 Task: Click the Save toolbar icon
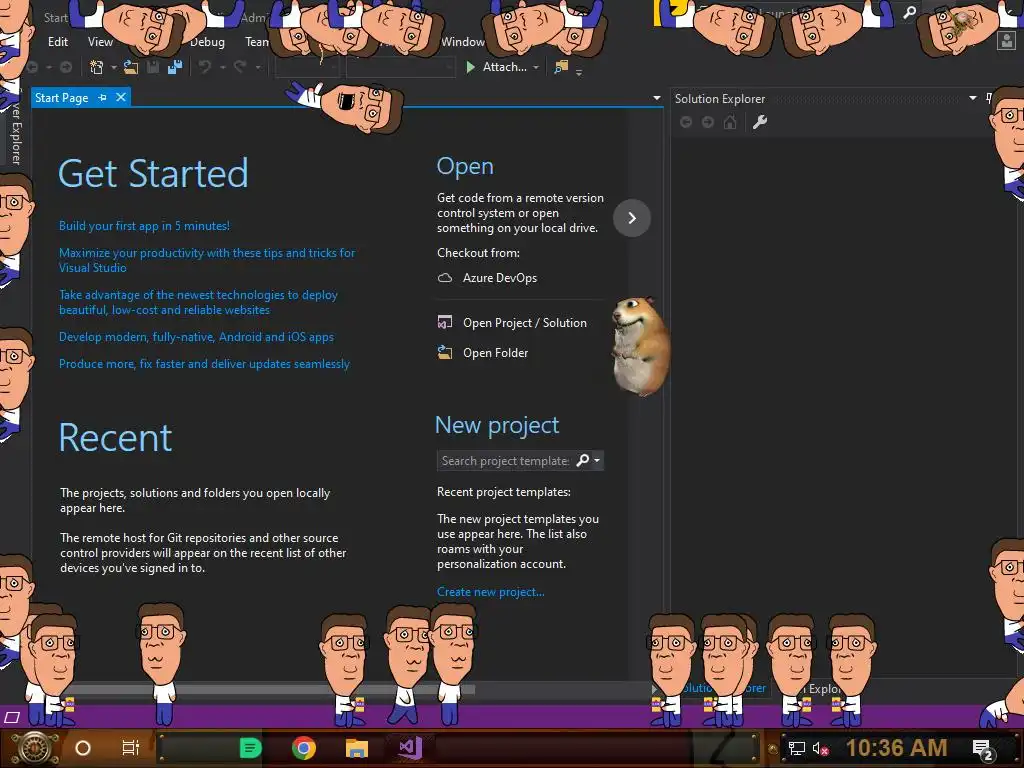[x=153, y=67]
